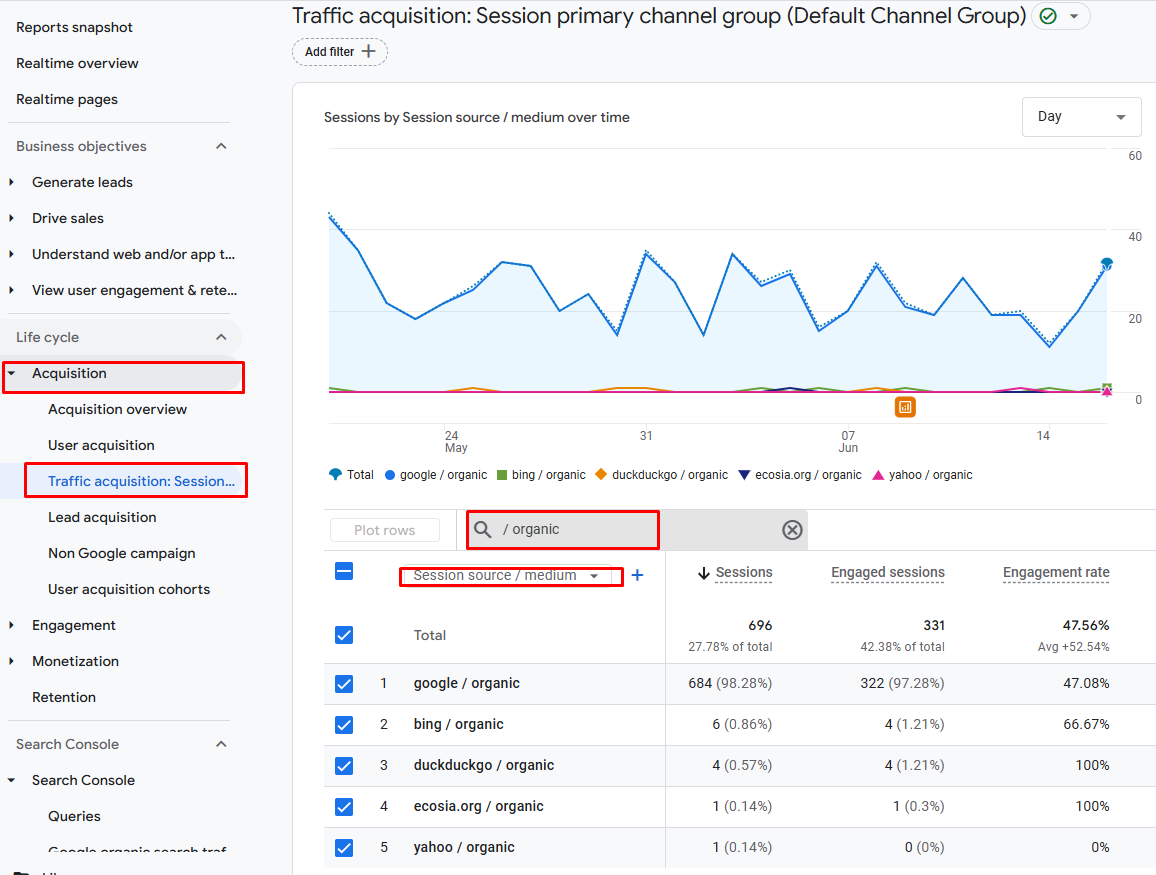Open Lead acquisition report

pos(102,517)
